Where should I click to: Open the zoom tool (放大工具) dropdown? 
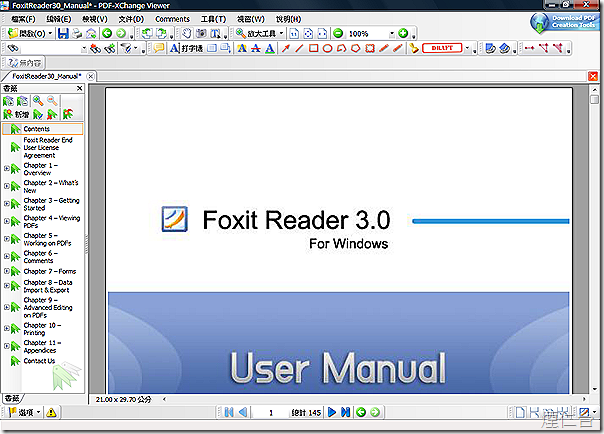click(282, 34)
